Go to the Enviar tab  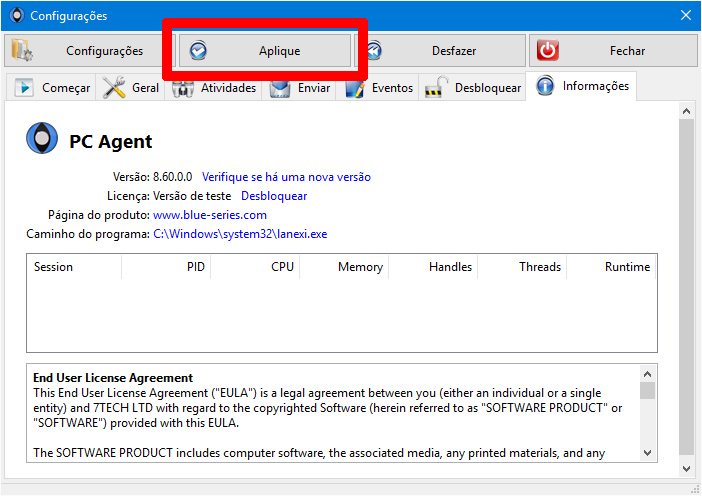[x=300, y=87]
